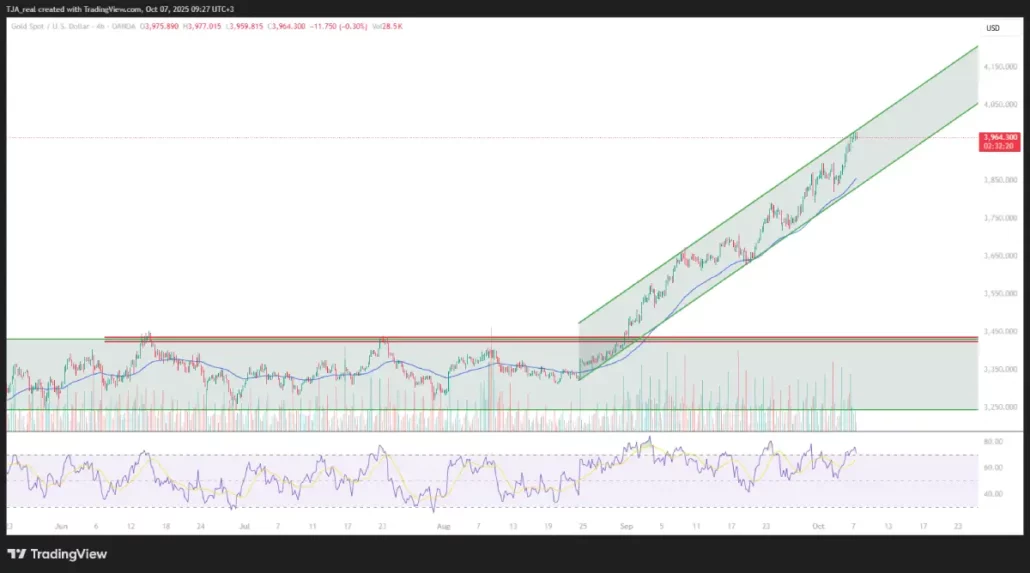Viewport: 1030px width, 573px height.
Task: Click the red current price label 3,964.300
Action: coord(1000,137)
